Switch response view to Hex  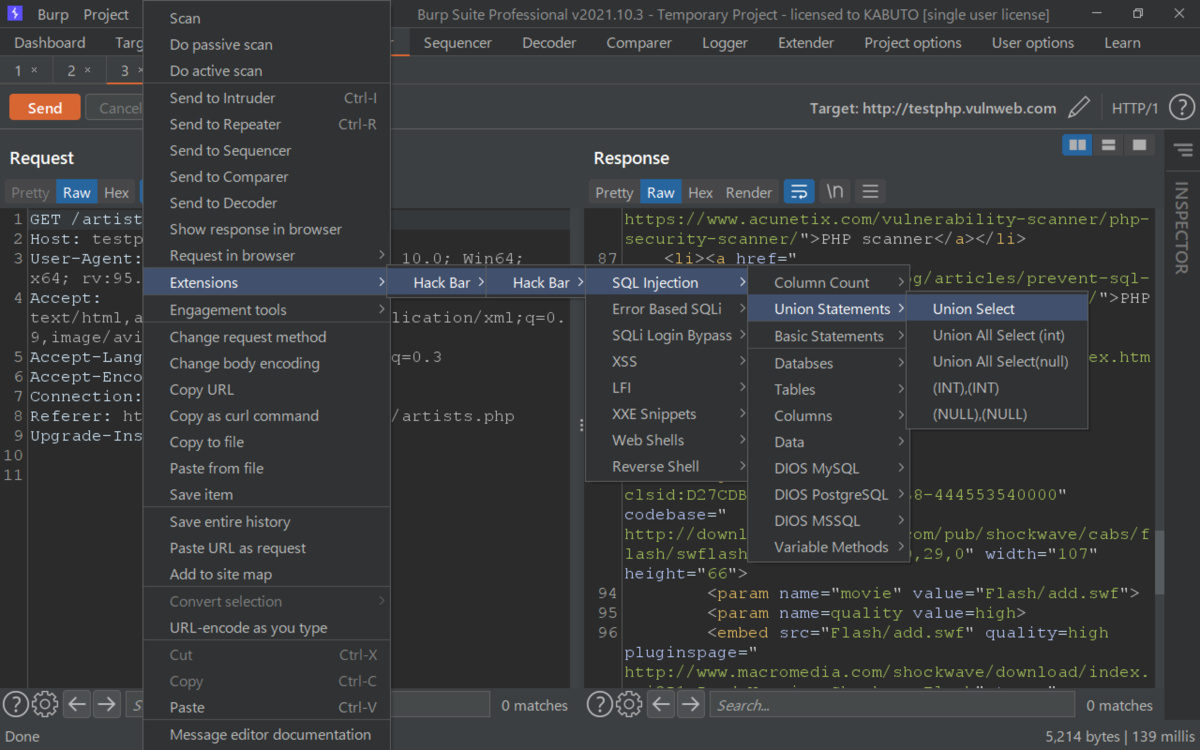700,193
